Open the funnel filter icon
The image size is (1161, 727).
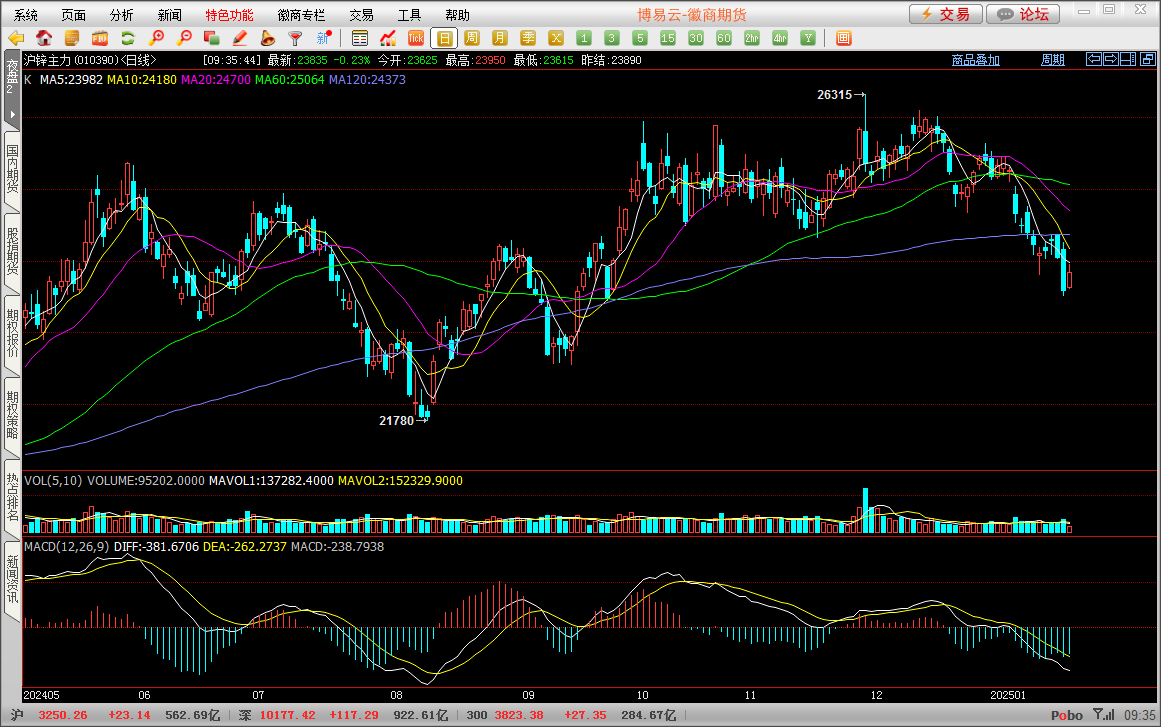click(x=295, y=38)
